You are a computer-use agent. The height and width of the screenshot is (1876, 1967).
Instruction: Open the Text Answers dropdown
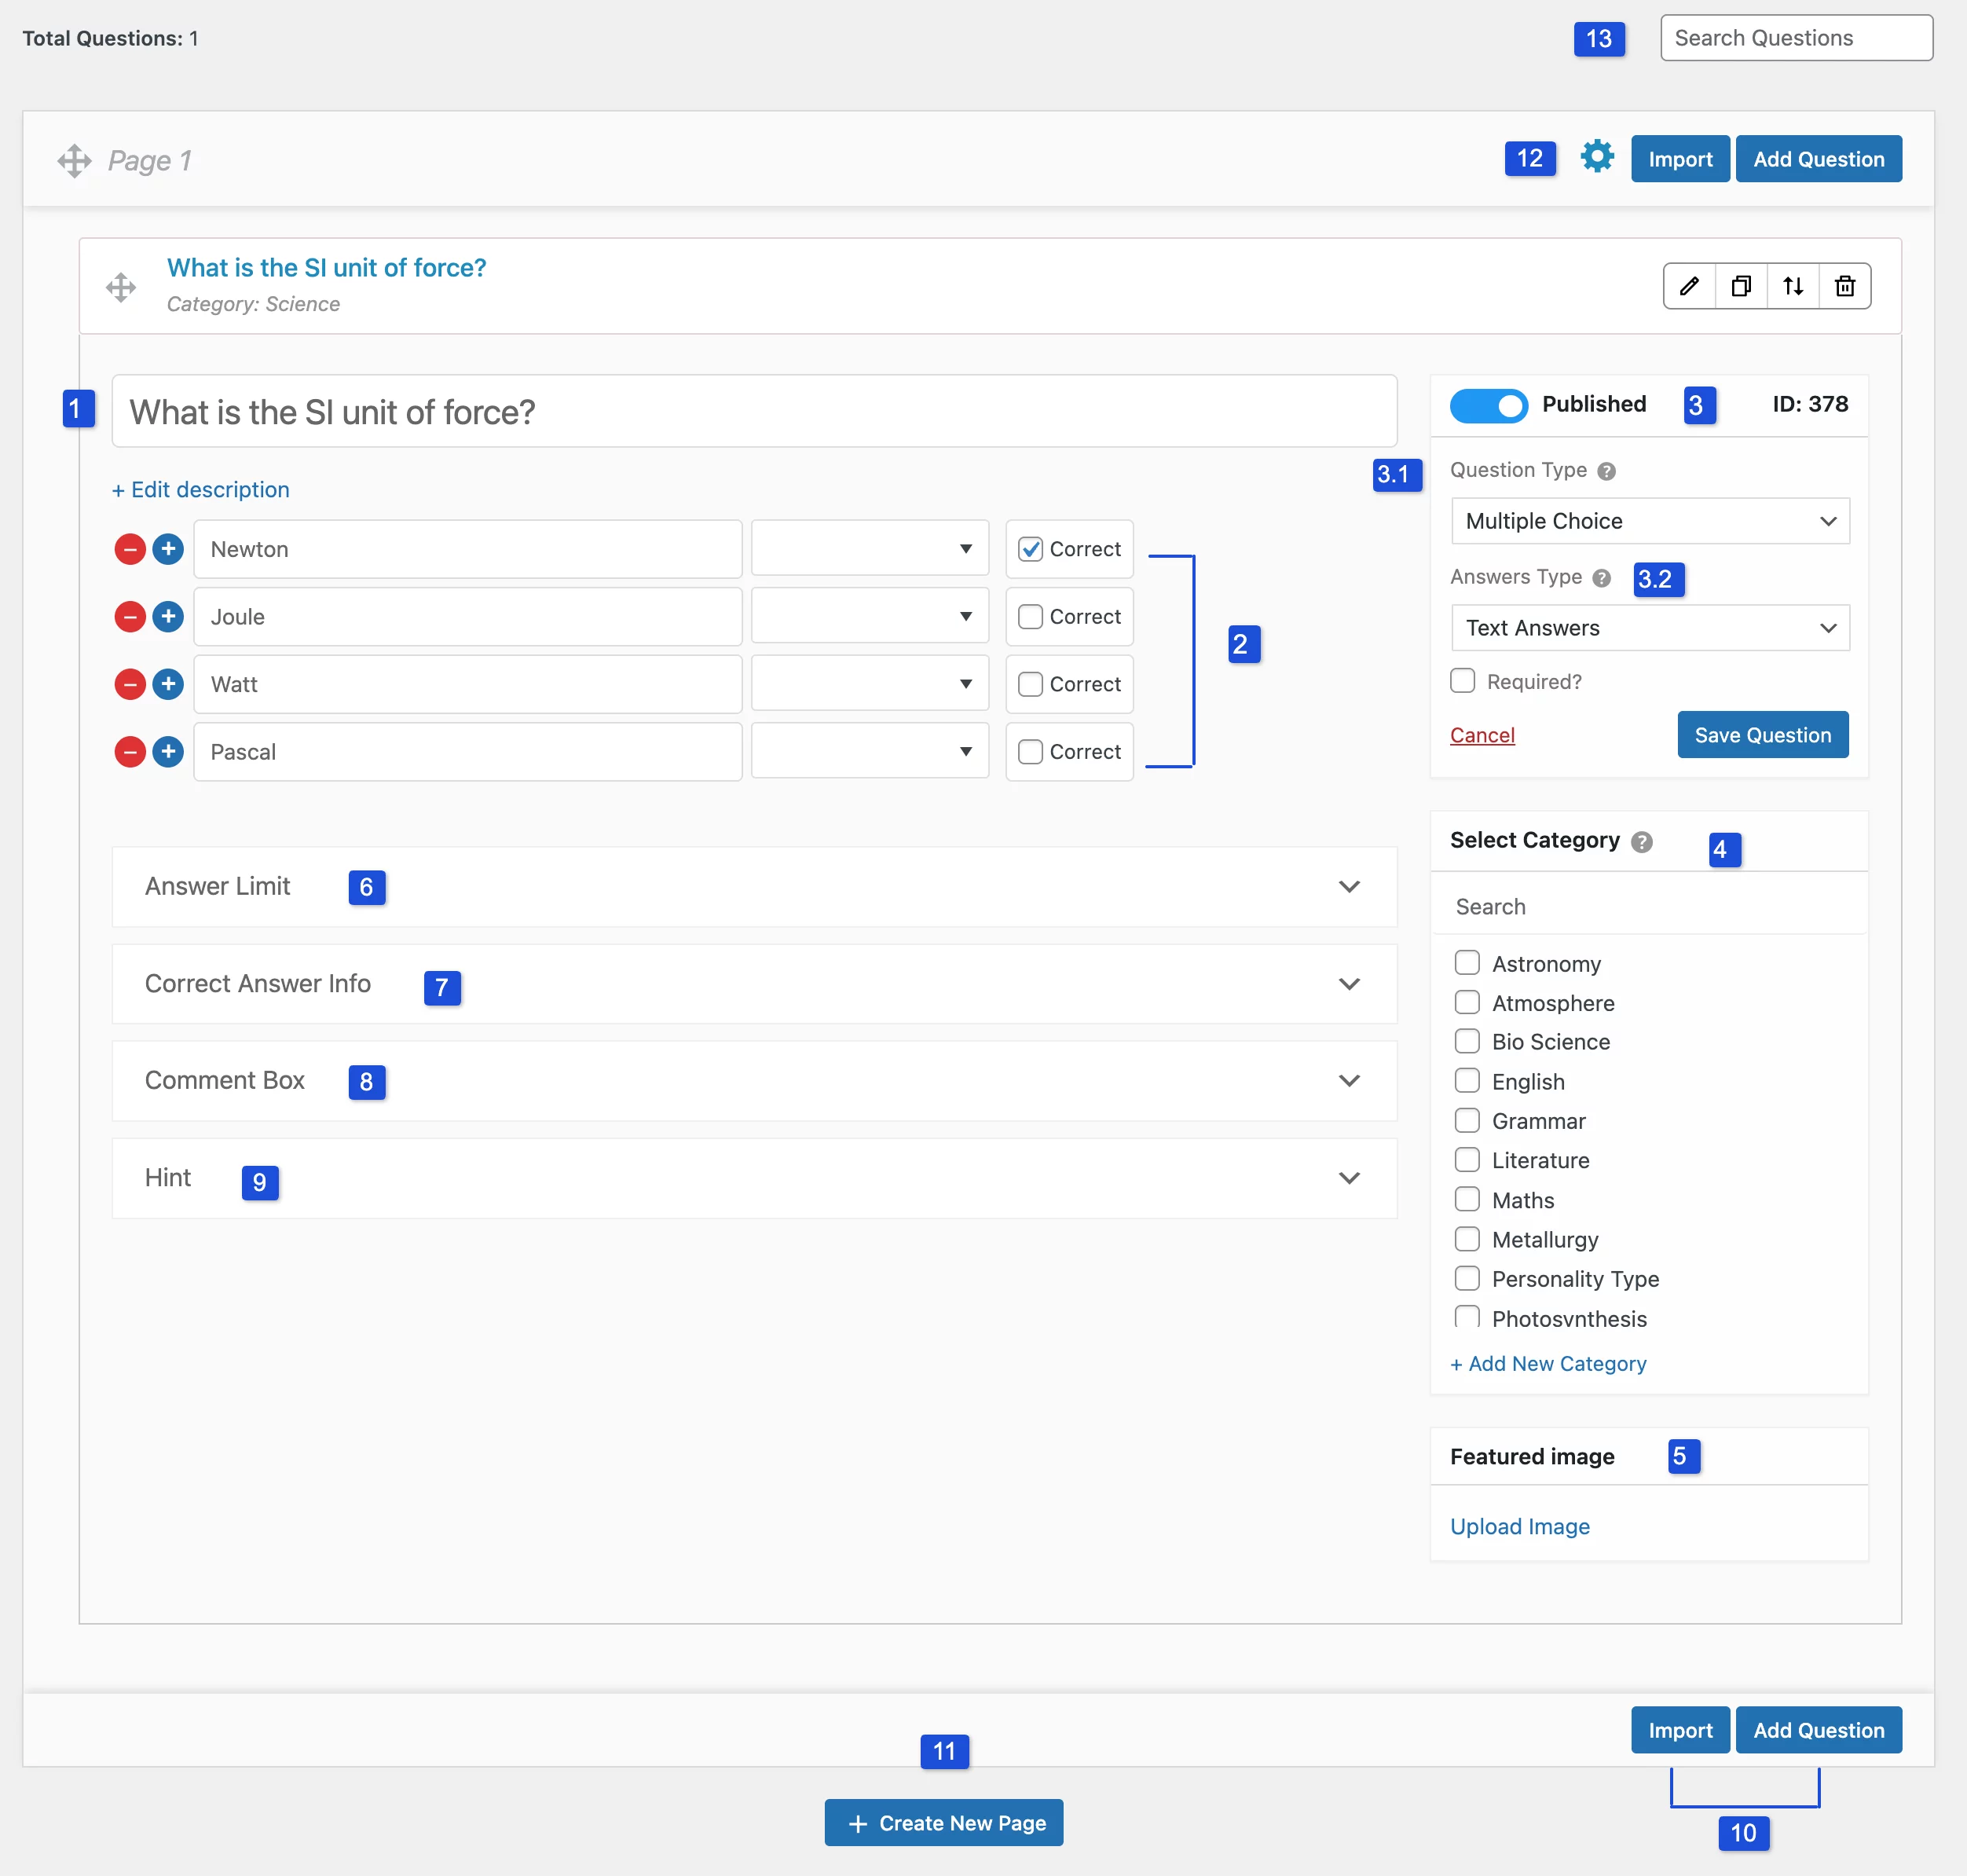(x=1649, y=628)
